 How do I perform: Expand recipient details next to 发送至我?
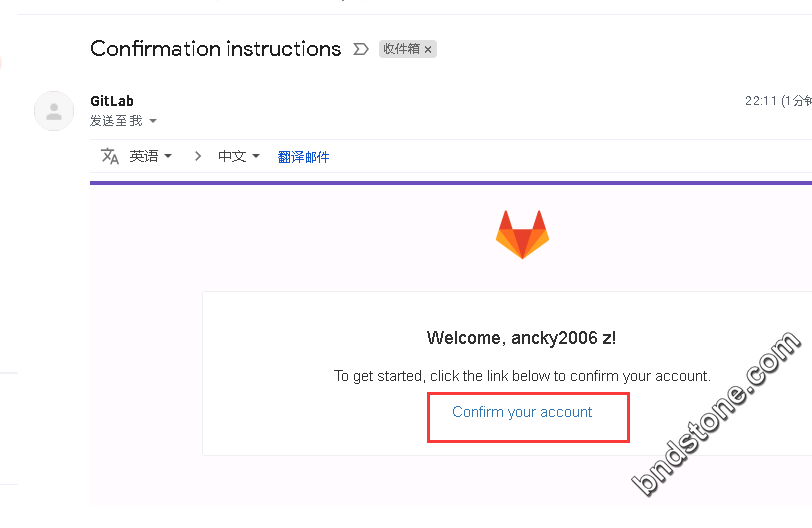(x=153, y=121)
